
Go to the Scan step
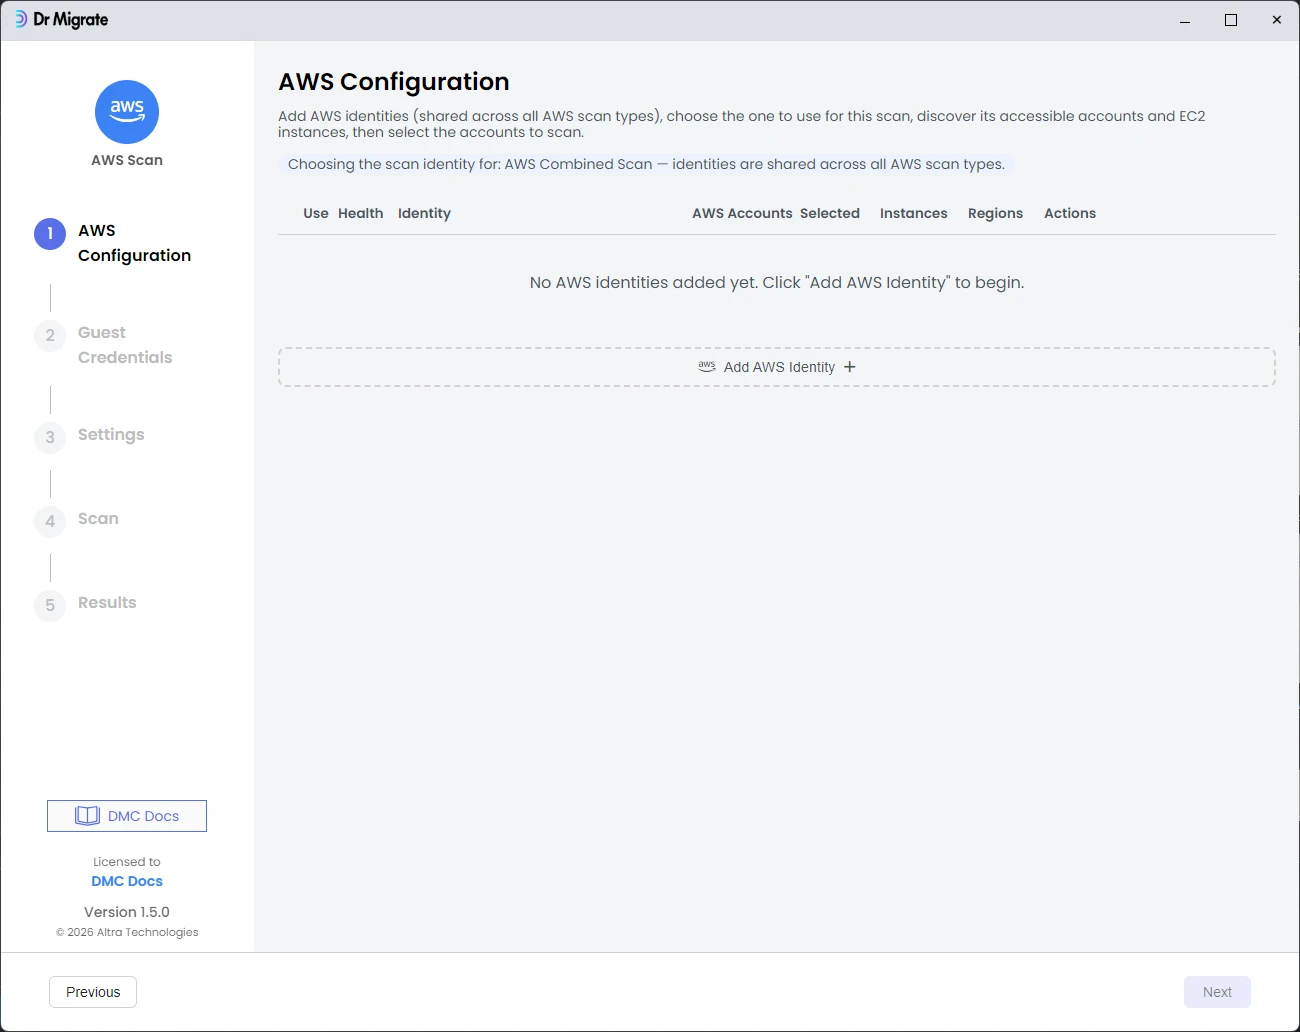click(x=98, y=518)
